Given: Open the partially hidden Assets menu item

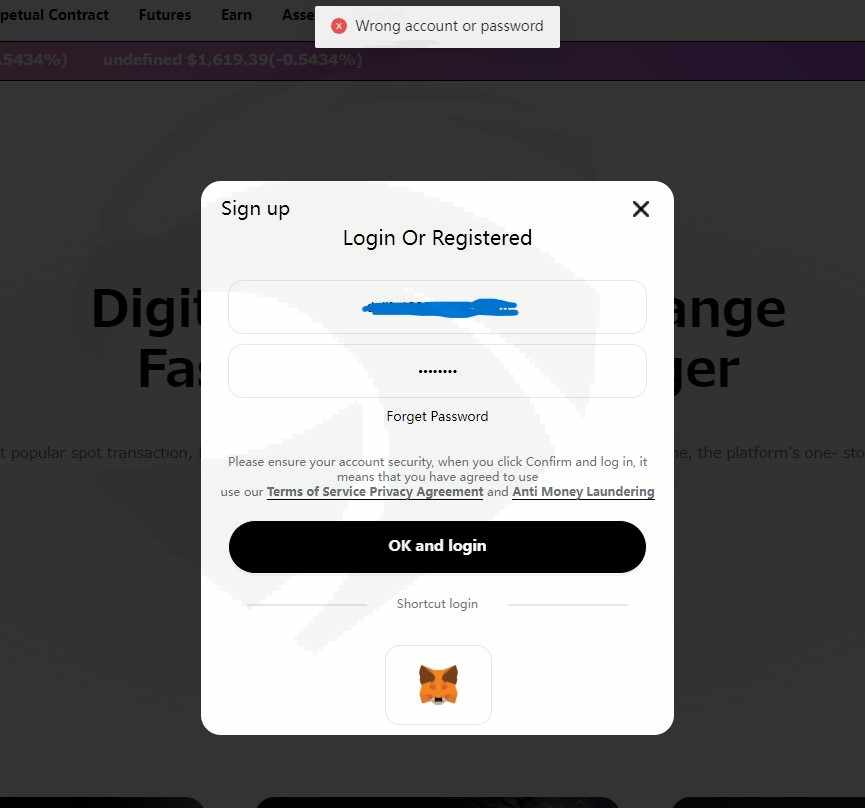Looking at the screenshot, I should point(298,15).
